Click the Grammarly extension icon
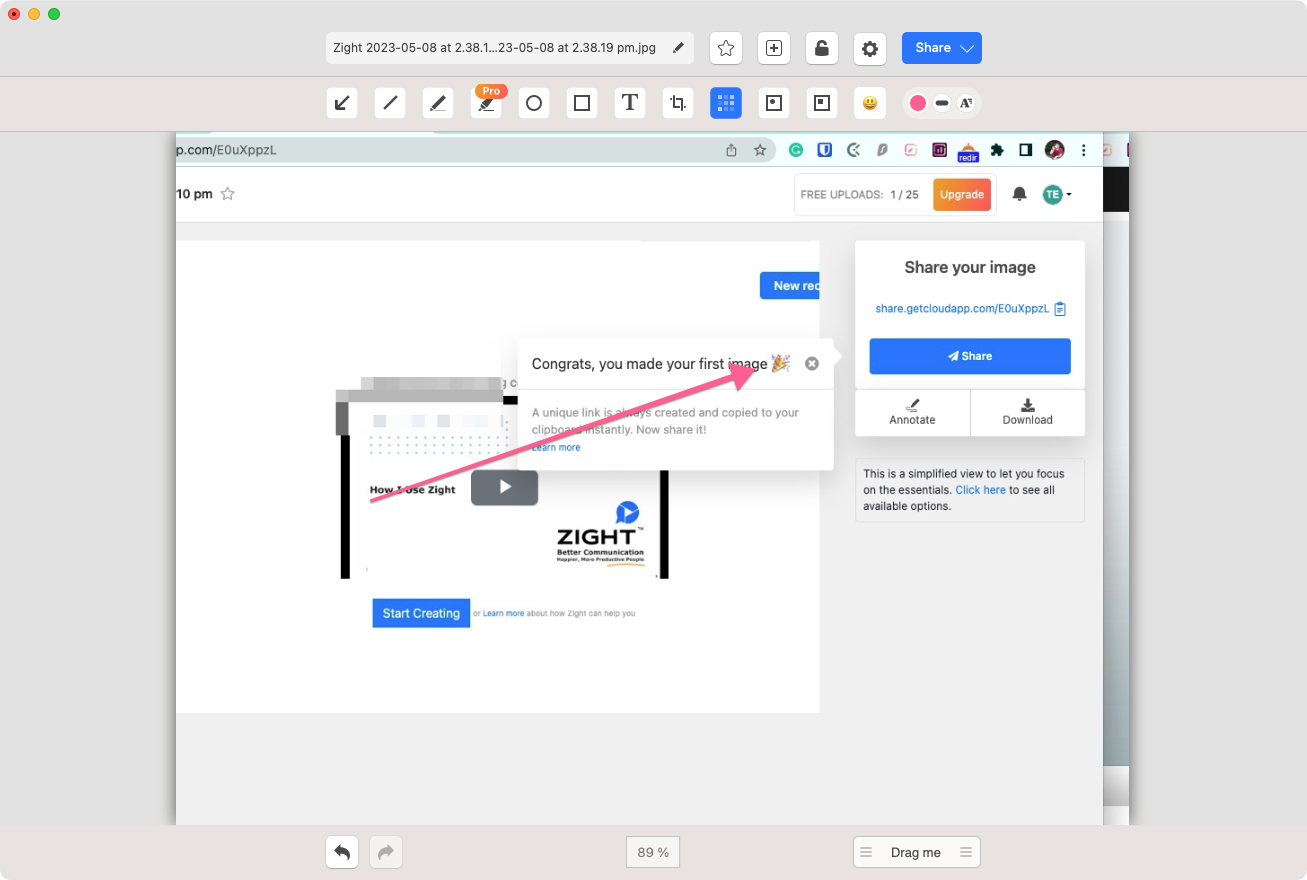 796,150
